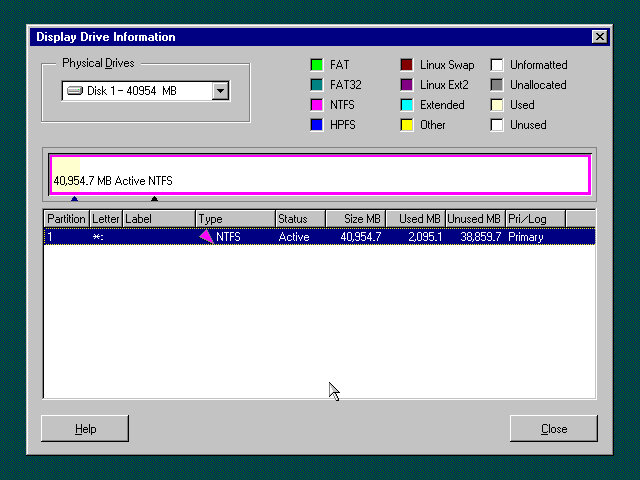Click the black triangle marker below disk map
Screen dimensions: 640x480
(154, 198)
